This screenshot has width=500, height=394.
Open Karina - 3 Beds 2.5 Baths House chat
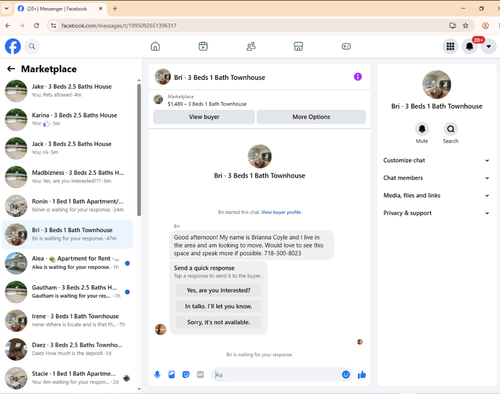pyautogui.click(x=68, y=119)
